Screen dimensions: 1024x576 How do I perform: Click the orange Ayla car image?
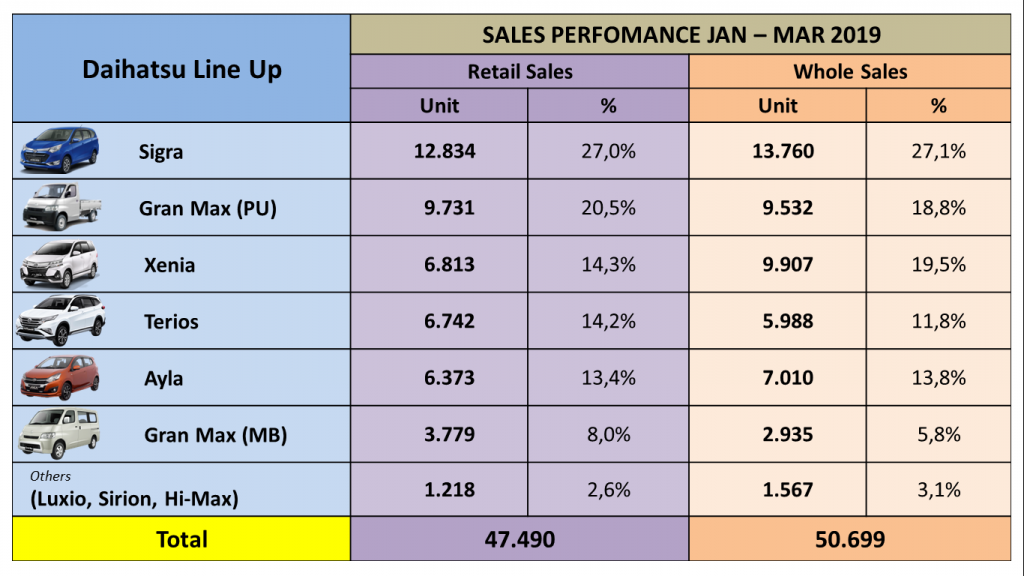coord(60,377)
